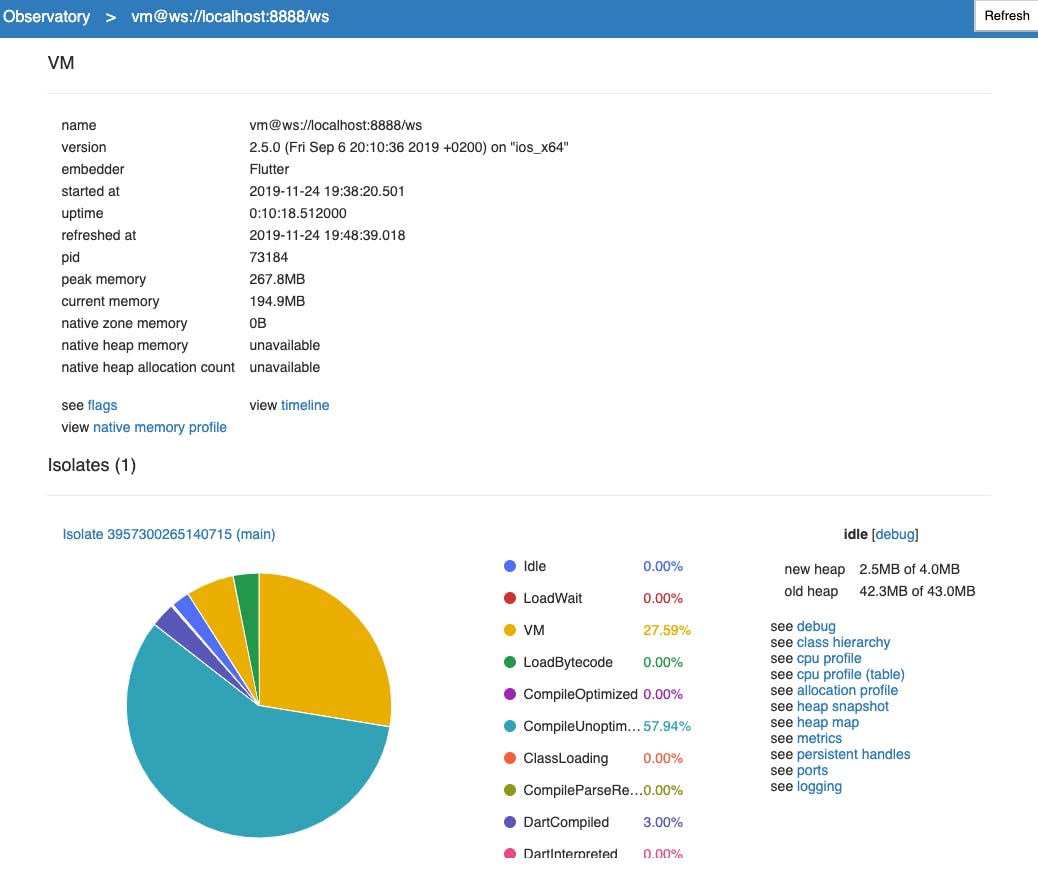Open the logging view
The image size is (1038, 878).
click(x=819, y=786)
